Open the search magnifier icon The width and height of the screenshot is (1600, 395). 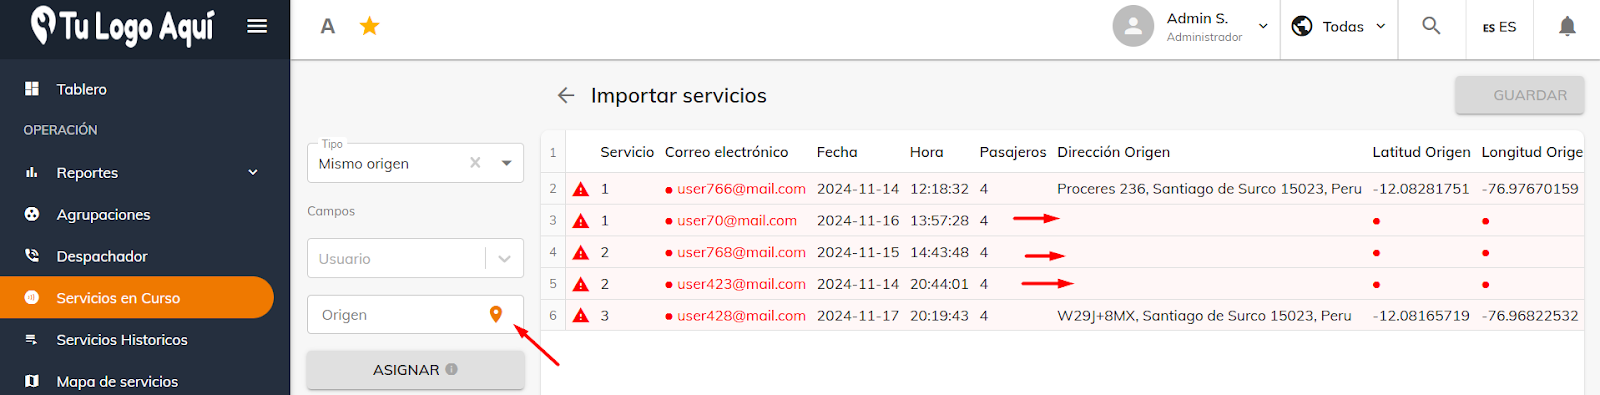tap(1431, 26)
